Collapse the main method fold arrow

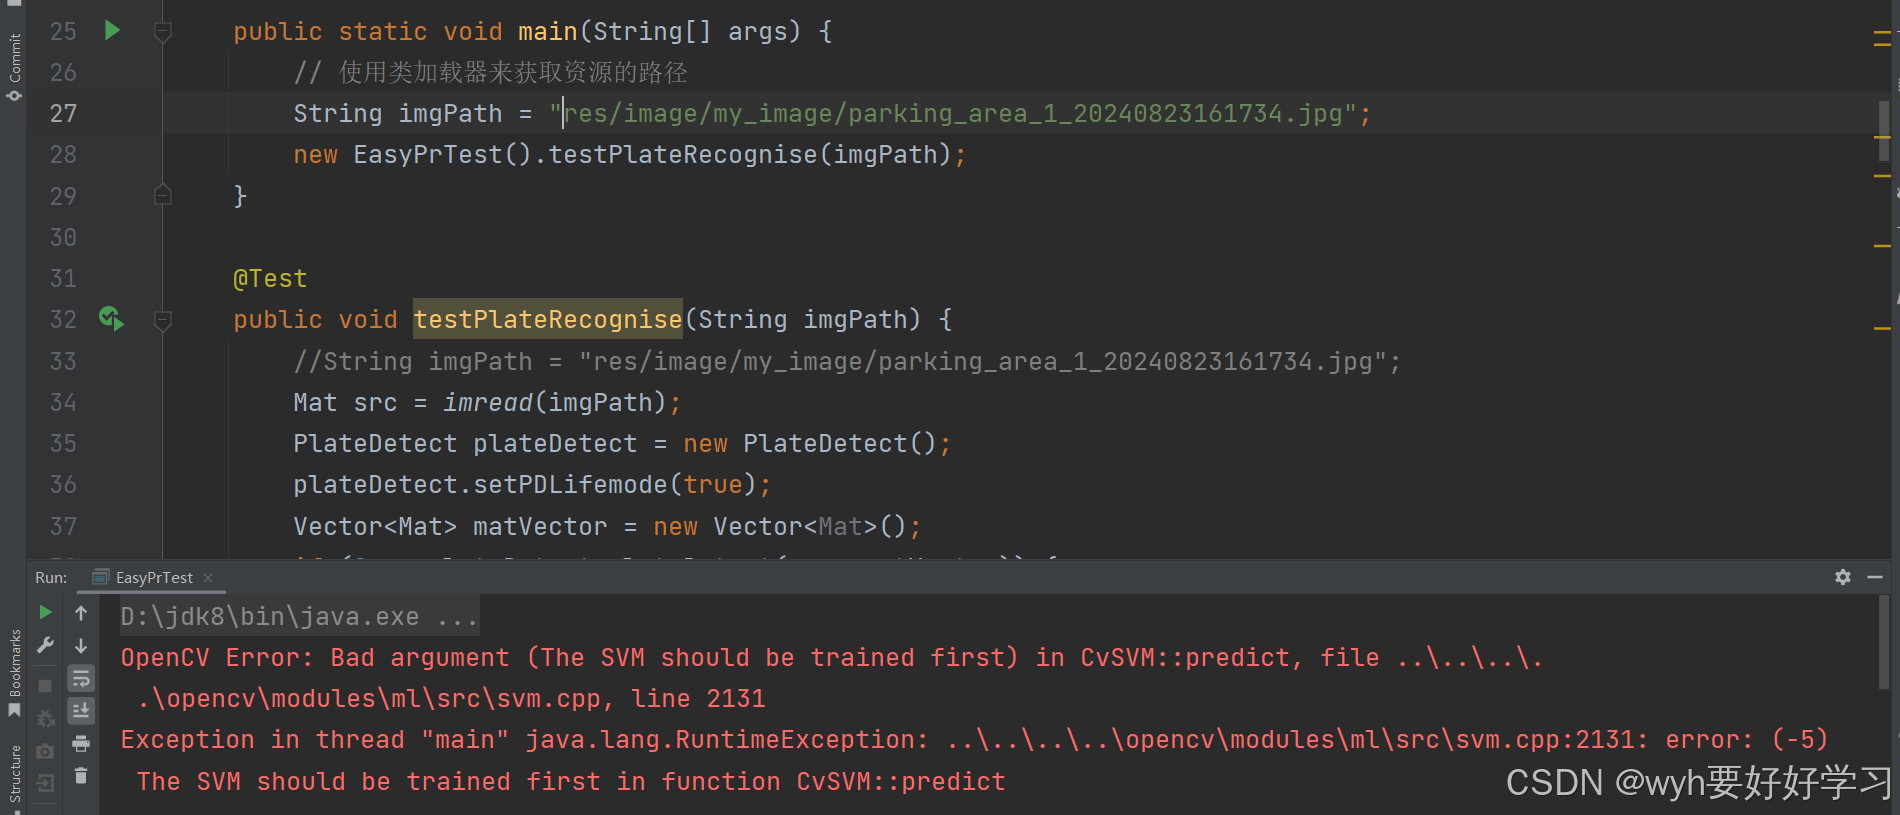[x=163, y=31]
